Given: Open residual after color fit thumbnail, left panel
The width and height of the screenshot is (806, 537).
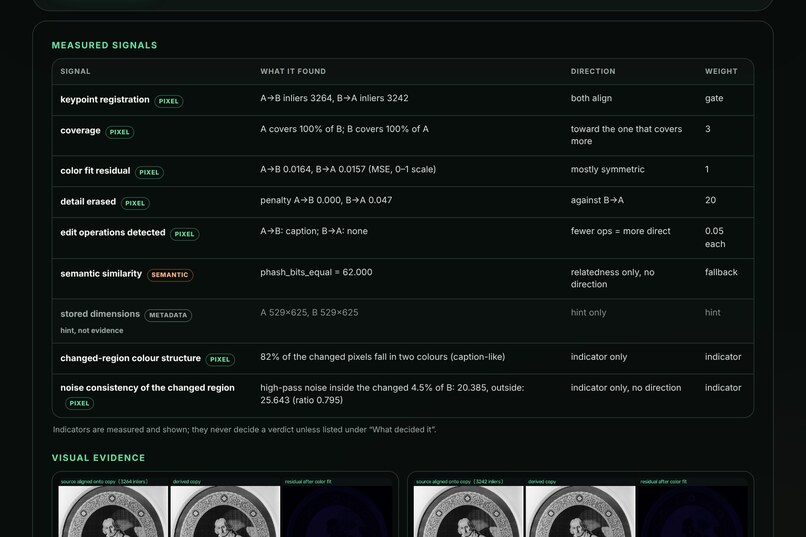Looking at the screenshot, I should pyautogui.click(x=337, y=511).
